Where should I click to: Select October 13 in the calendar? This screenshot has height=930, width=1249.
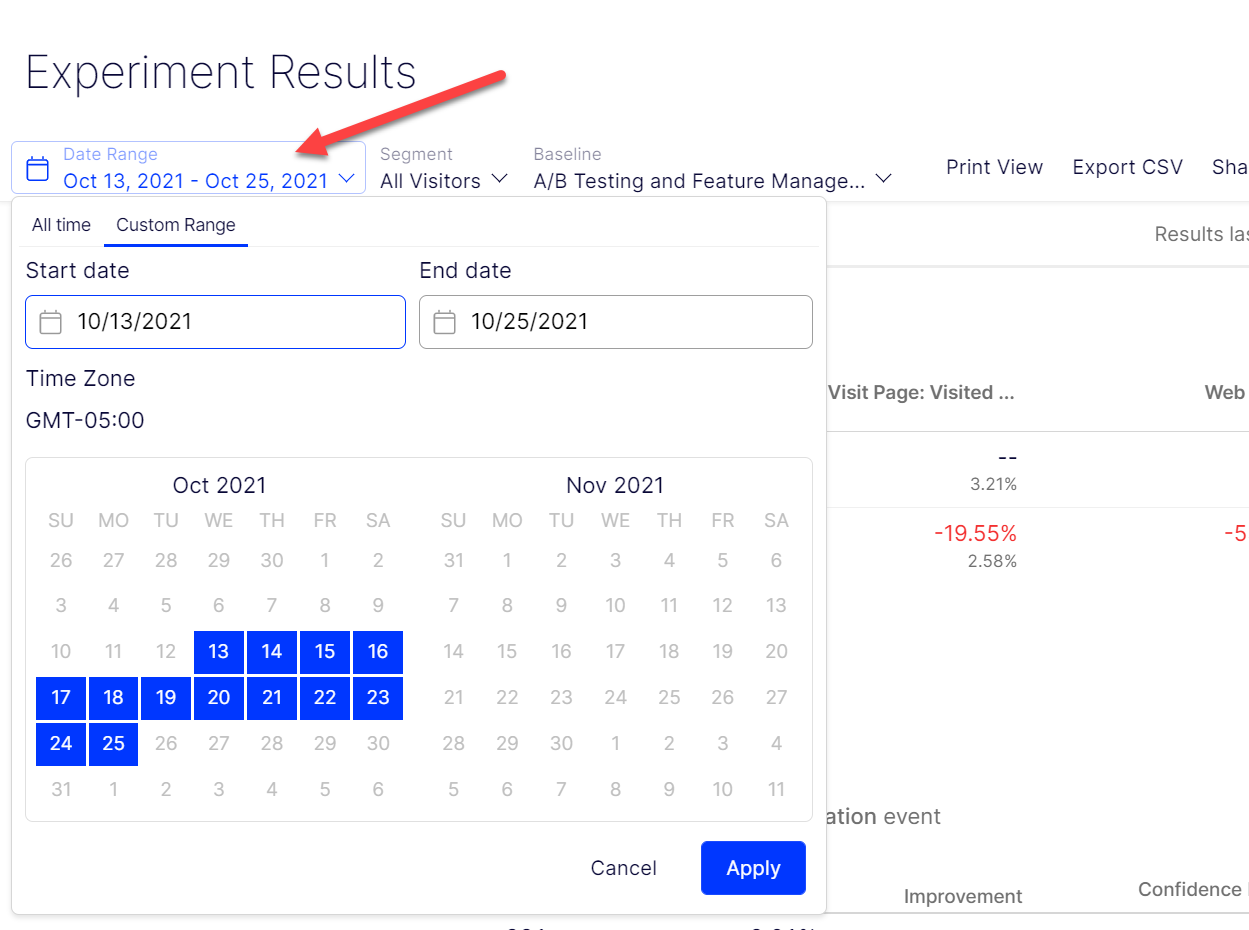point(219,652)
